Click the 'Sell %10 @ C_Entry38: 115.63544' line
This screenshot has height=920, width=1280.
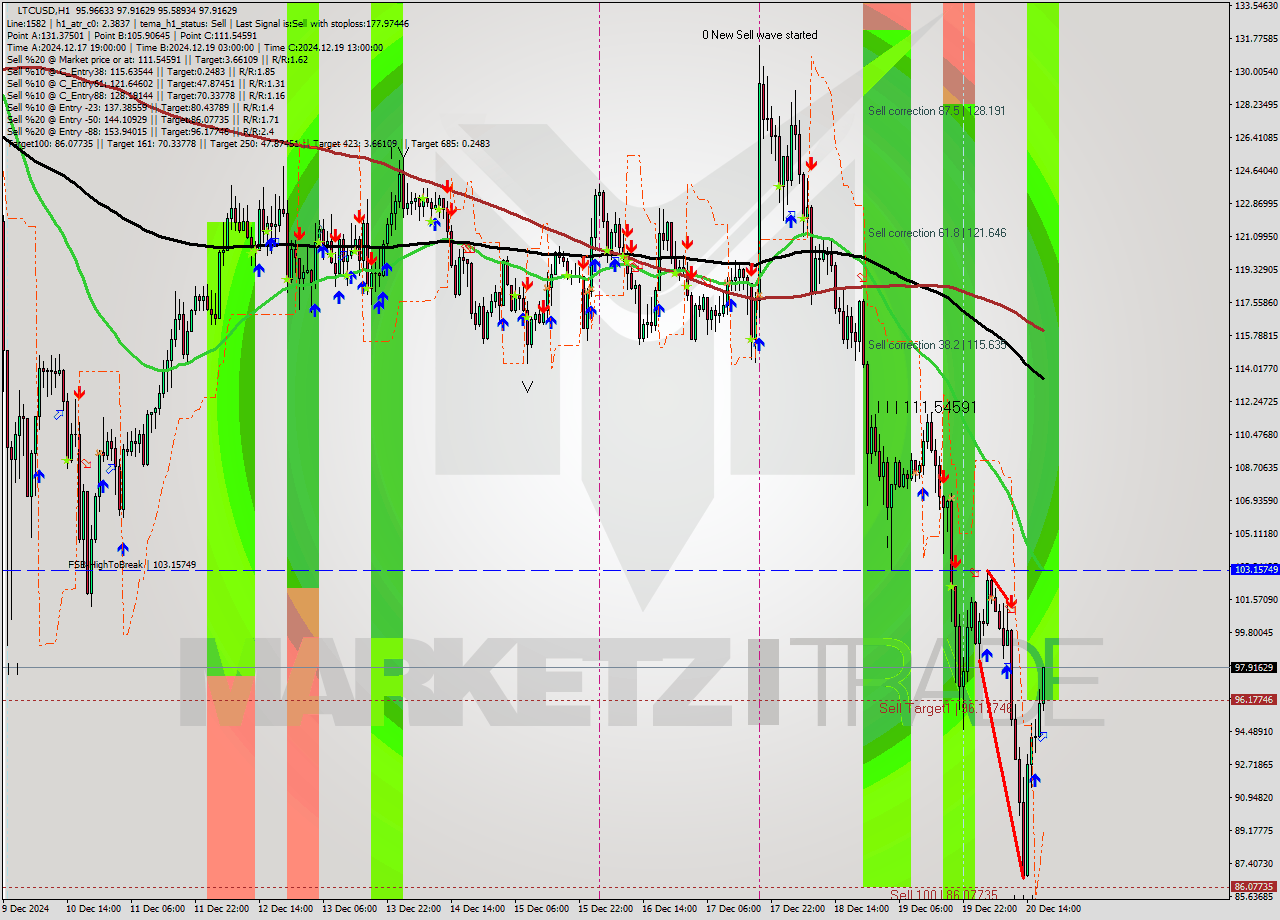point(140,71)
